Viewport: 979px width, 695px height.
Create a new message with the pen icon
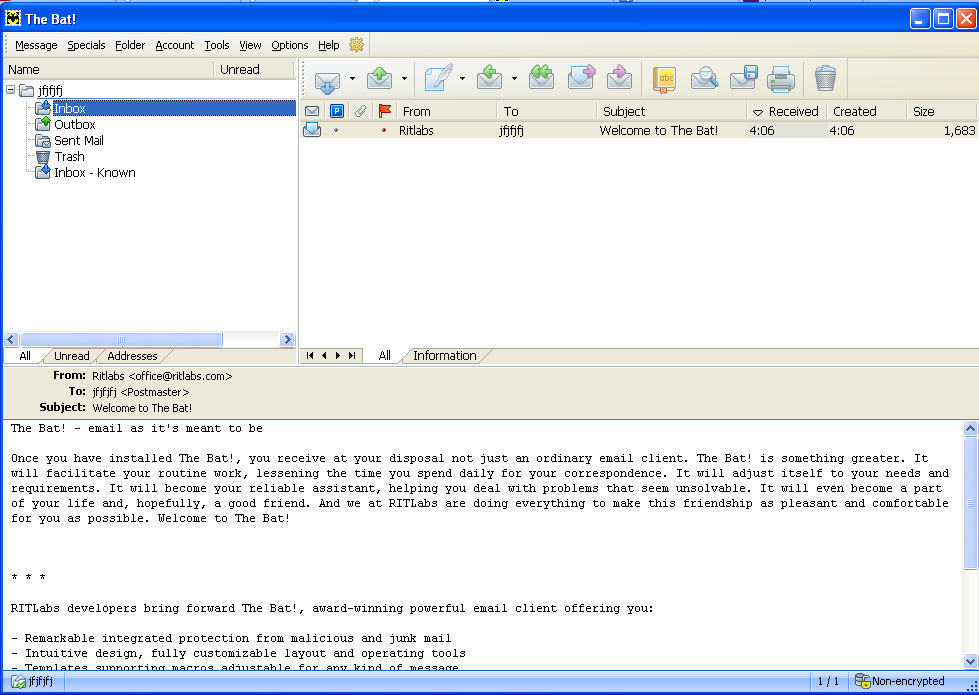(437, 78)
